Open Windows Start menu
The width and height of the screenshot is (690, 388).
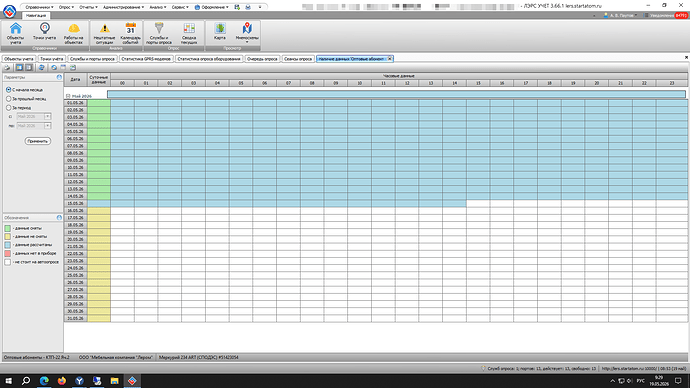pyautogui.click(x=8, y=381)
